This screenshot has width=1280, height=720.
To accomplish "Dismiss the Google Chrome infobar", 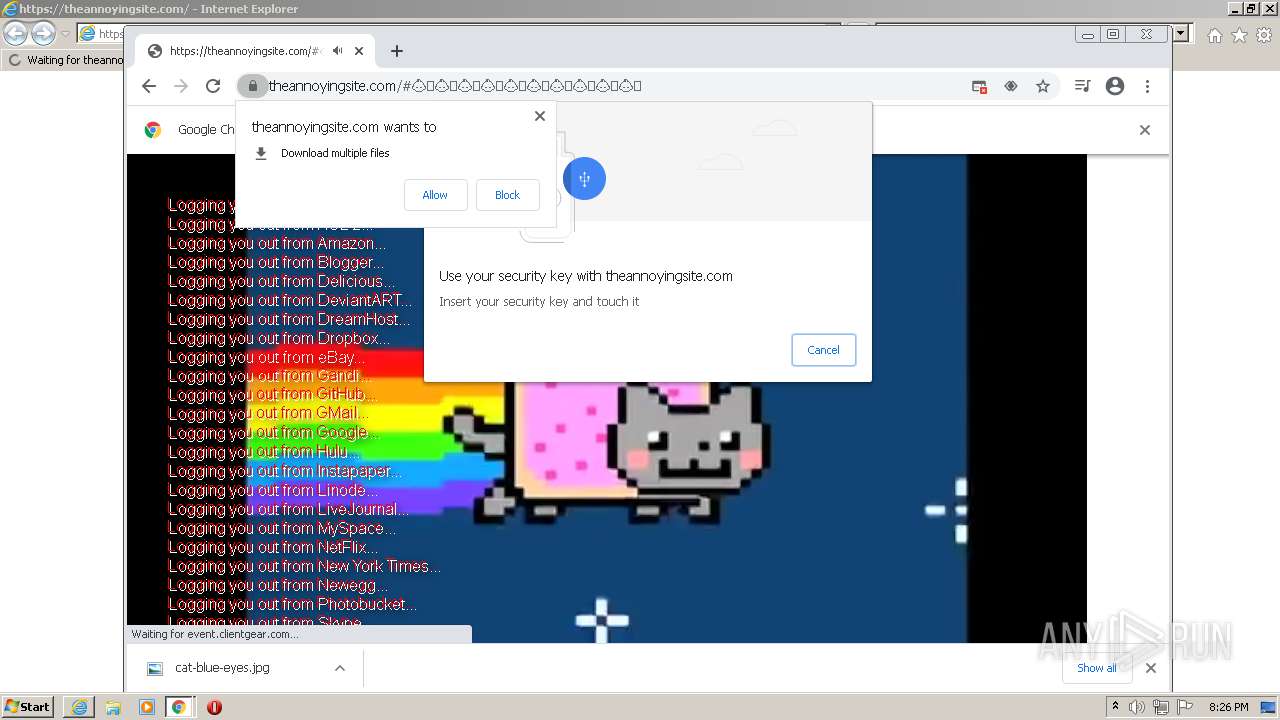I will [x=1145, y=130].
